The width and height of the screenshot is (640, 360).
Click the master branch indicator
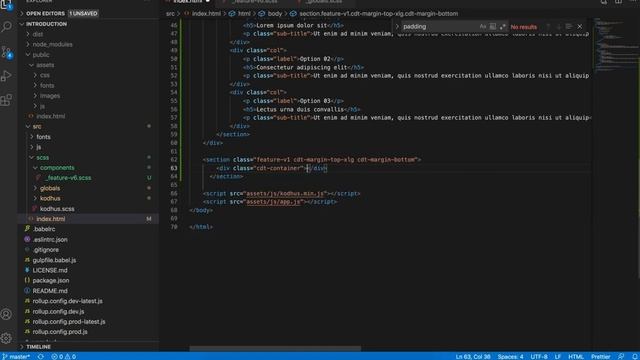click(x=16, y=356)
